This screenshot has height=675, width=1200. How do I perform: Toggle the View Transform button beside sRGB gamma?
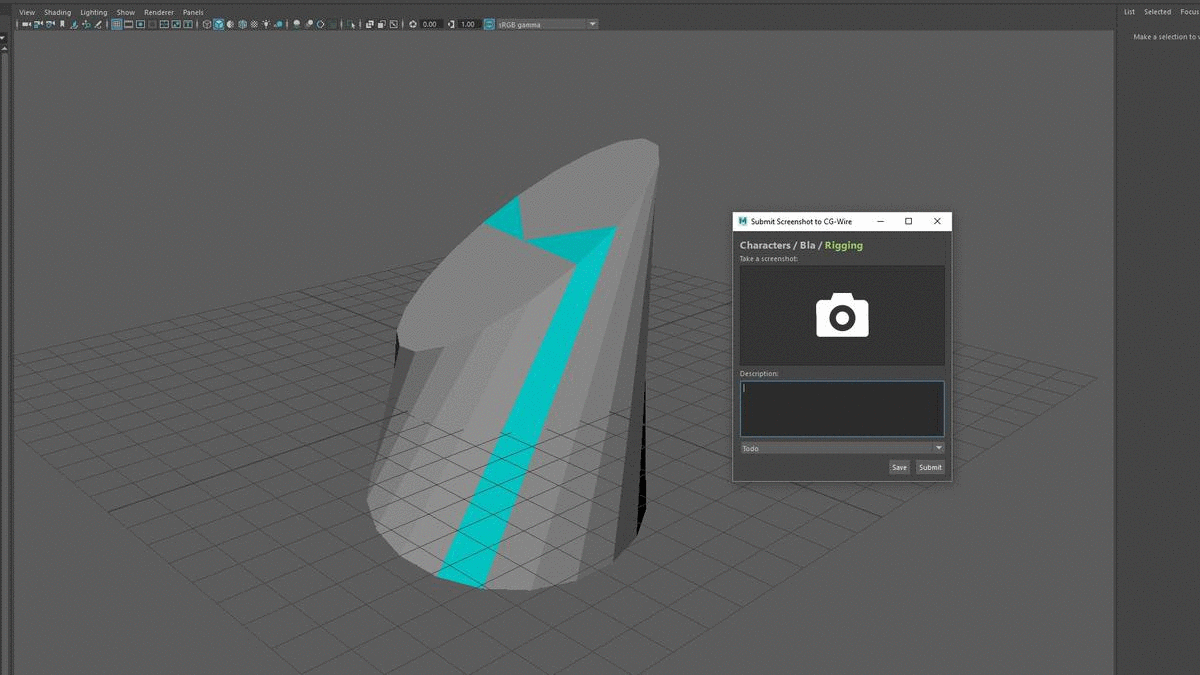tap(489, 24)
